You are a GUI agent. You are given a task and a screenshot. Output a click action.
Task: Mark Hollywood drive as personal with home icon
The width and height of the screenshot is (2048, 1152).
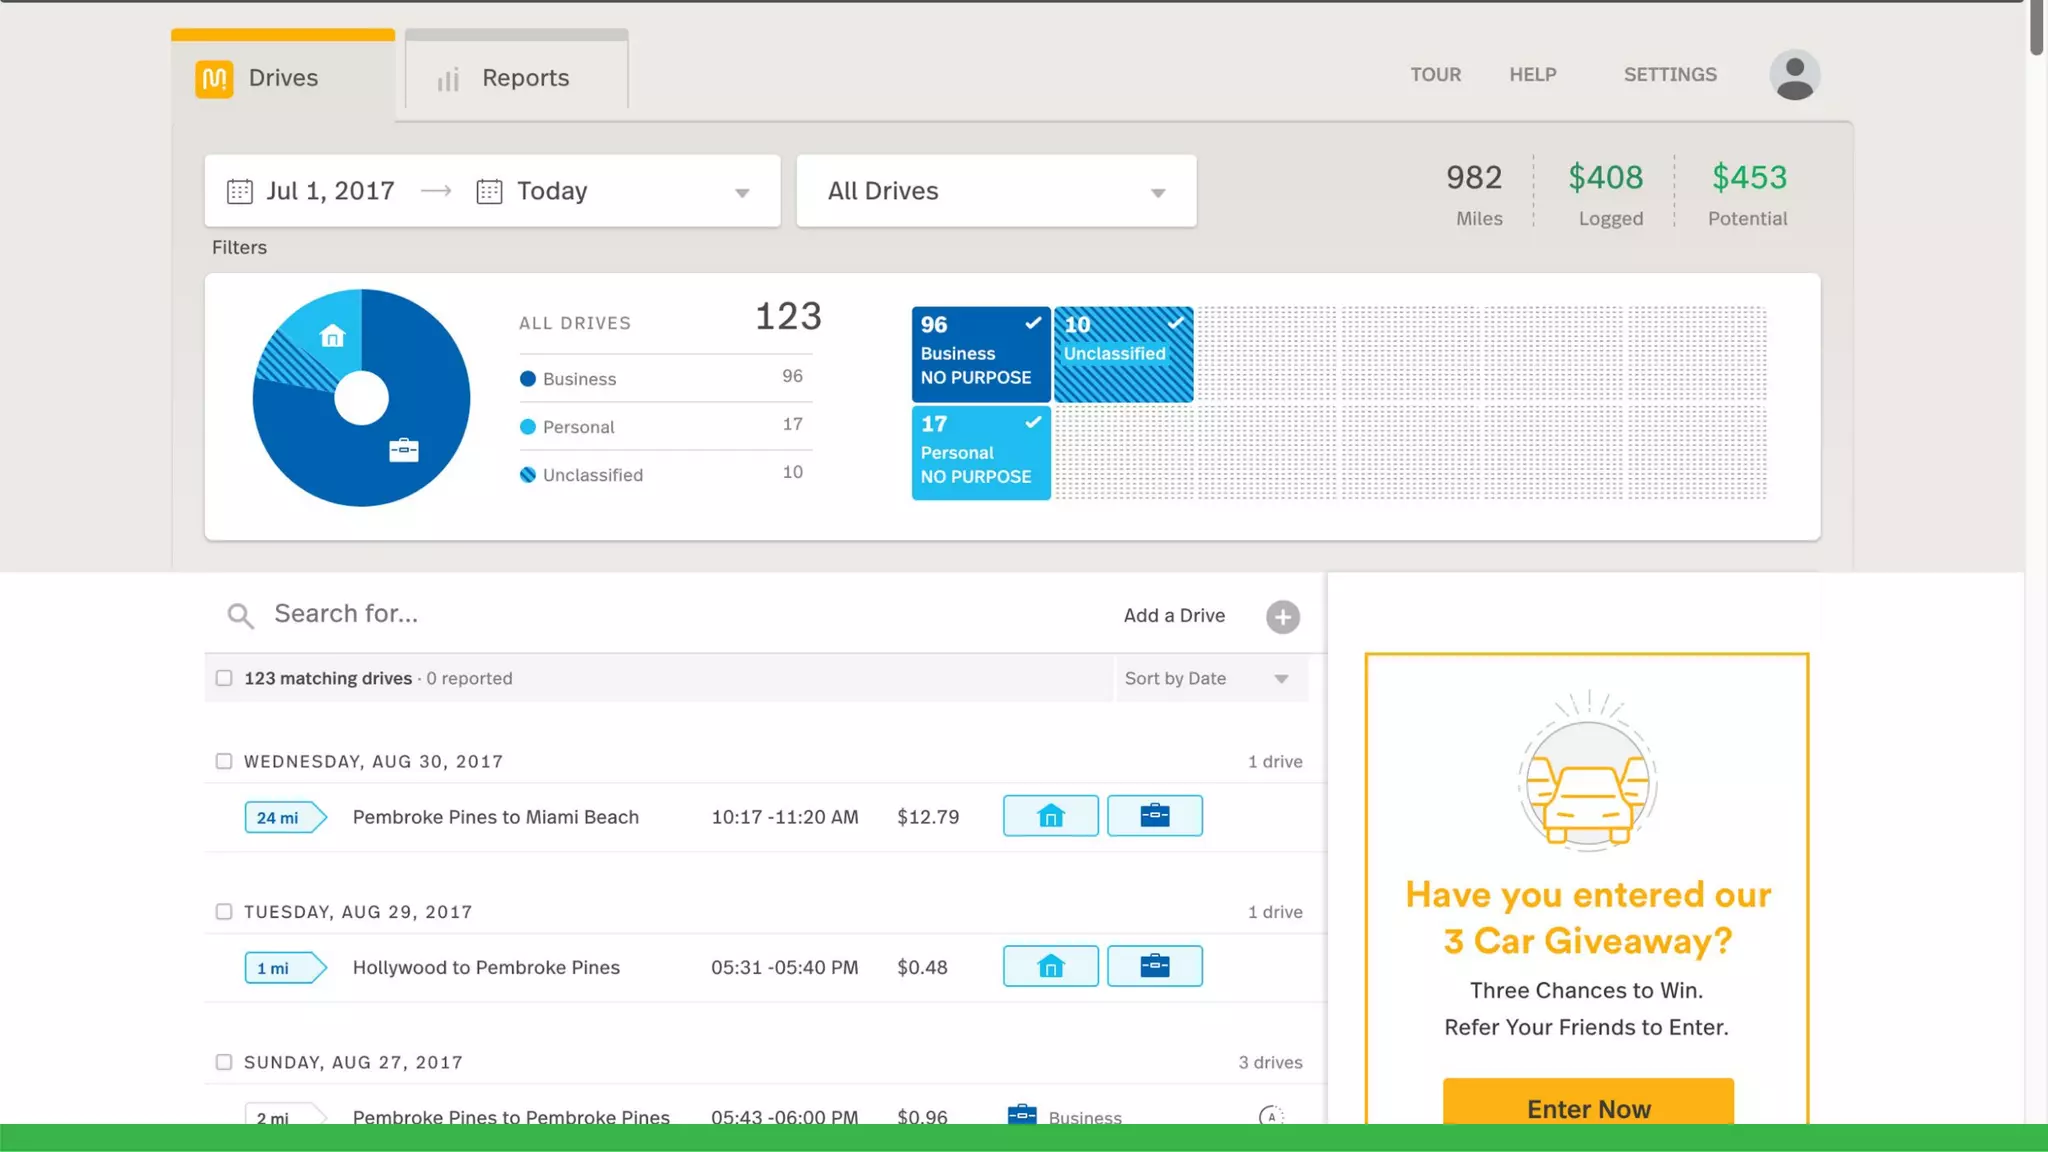pos(1050,966)
